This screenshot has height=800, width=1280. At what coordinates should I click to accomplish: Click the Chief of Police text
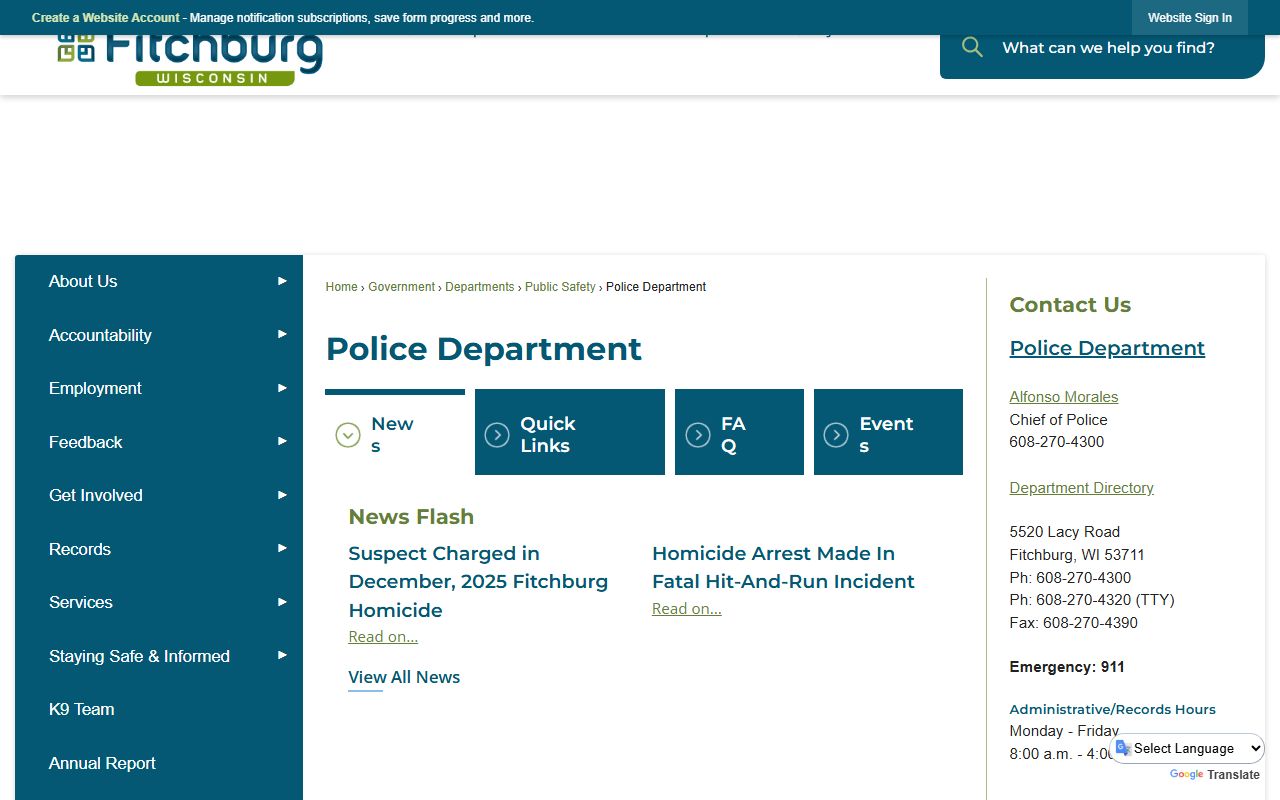click(x=1058, y=420)
